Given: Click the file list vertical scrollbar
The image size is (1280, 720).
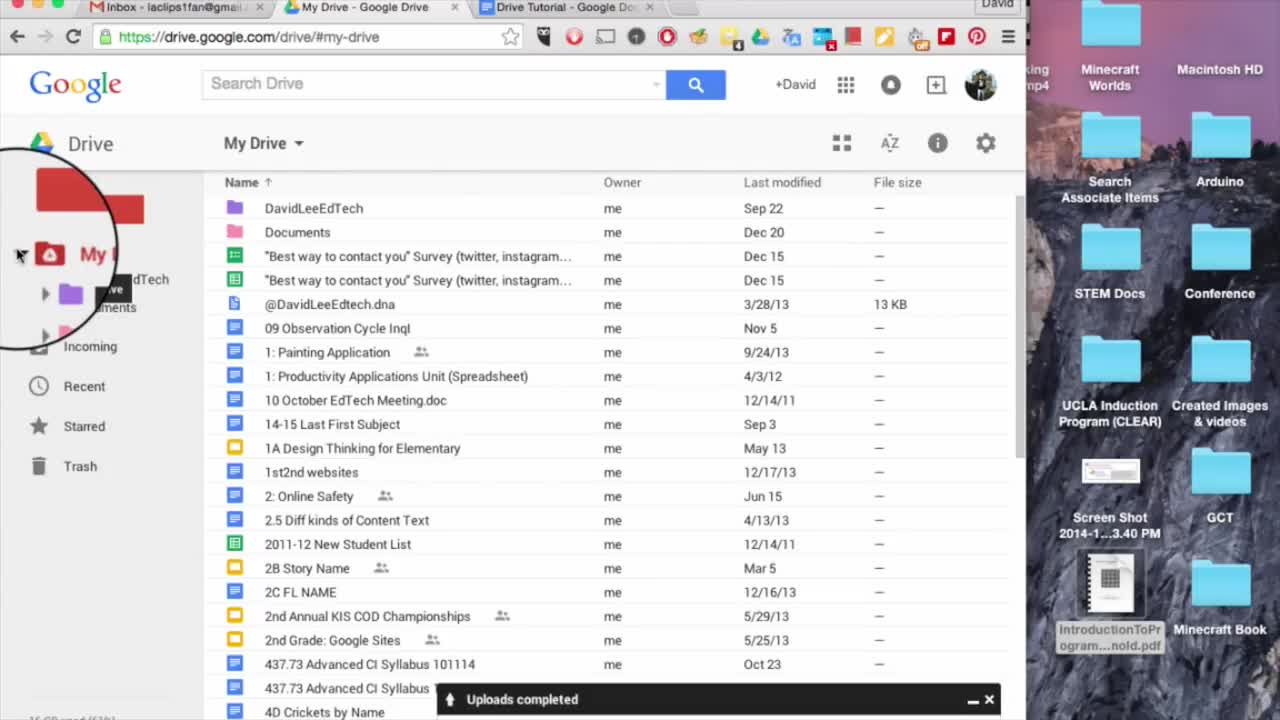Looking at the screenshot, I should (1019, 326).
